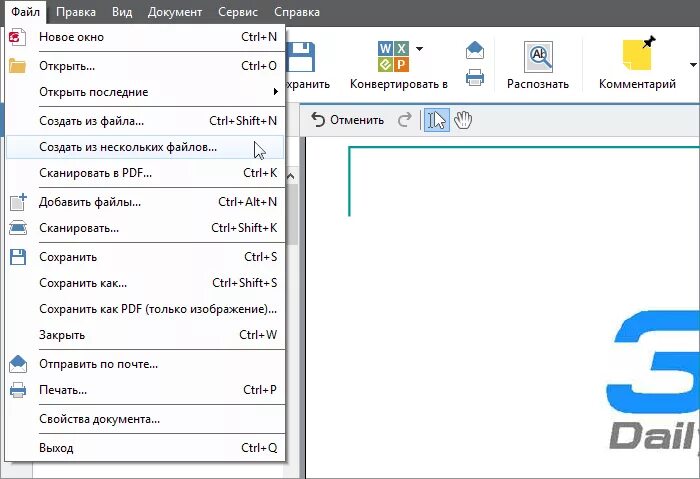Click the toolbar Save floppy disk icon

click(x=301, y=57)
